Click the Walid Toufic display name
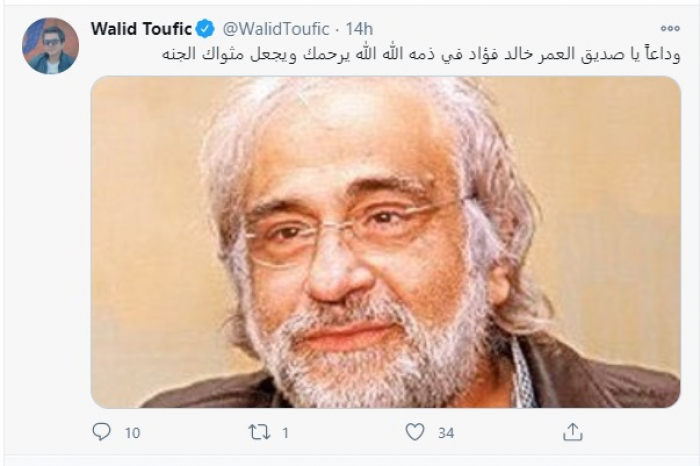This screenshot has height=466, width=700. [141, 29]
